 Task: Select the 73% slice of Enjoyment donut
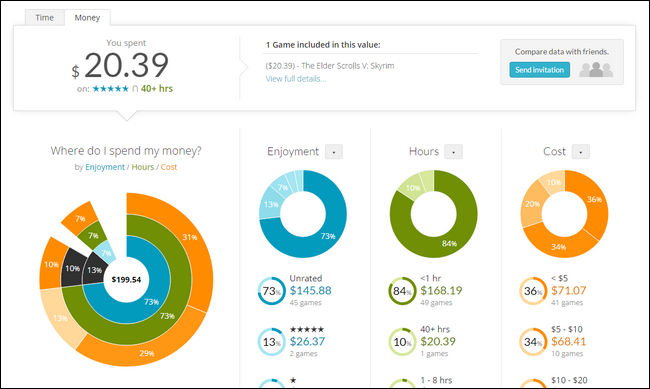click(x=327, y=236)
